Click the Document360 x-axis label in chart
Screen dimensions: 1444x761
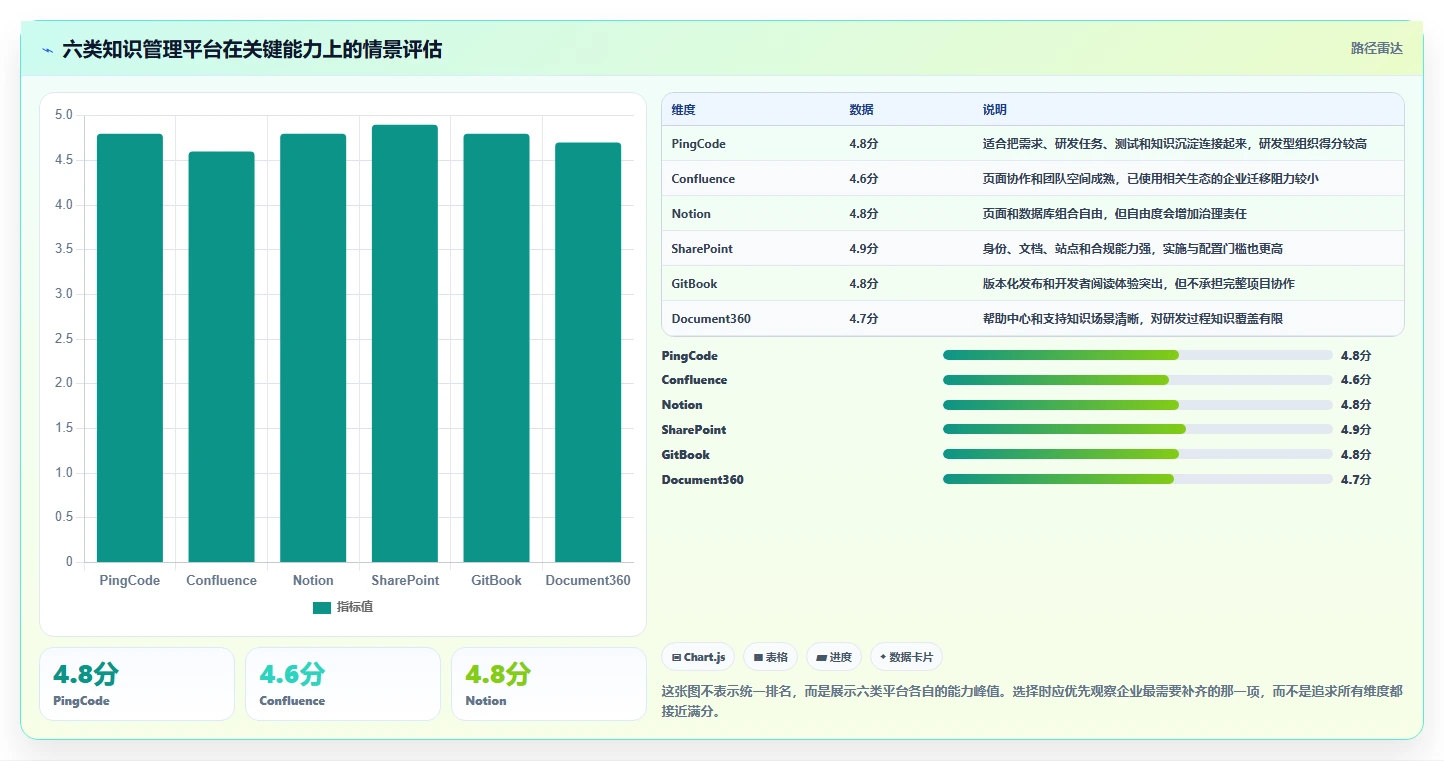(588, 580)
